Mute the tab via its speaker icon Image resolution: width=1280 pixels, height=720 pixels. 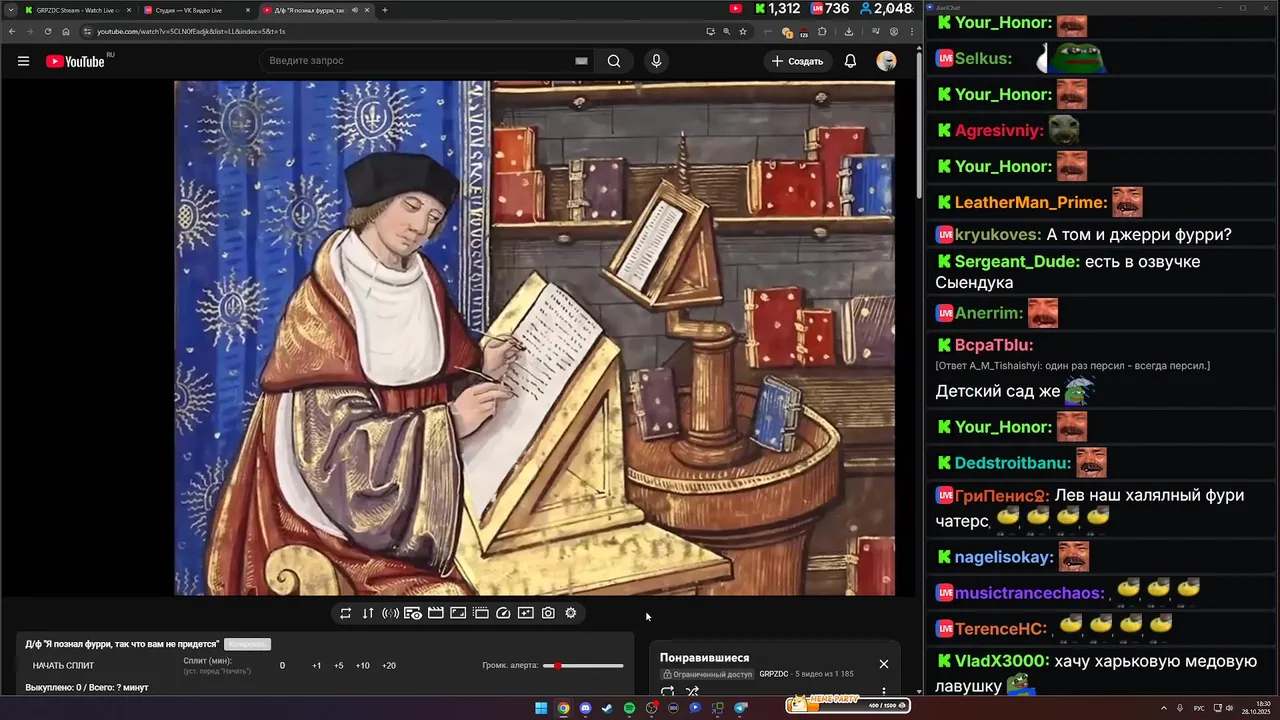(x=354, y=10)
